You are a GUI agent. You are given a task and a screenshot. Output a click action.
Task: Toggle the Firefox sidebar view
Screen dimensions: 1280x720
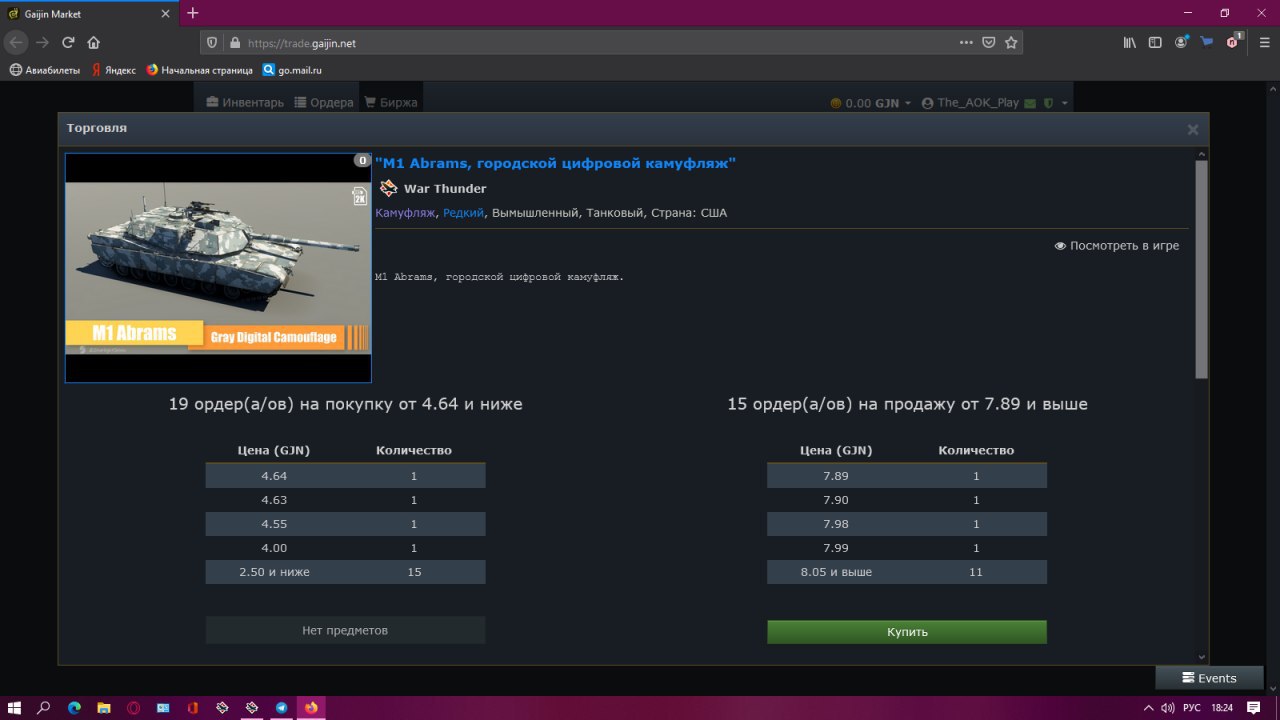click(x=1155, y=43)
